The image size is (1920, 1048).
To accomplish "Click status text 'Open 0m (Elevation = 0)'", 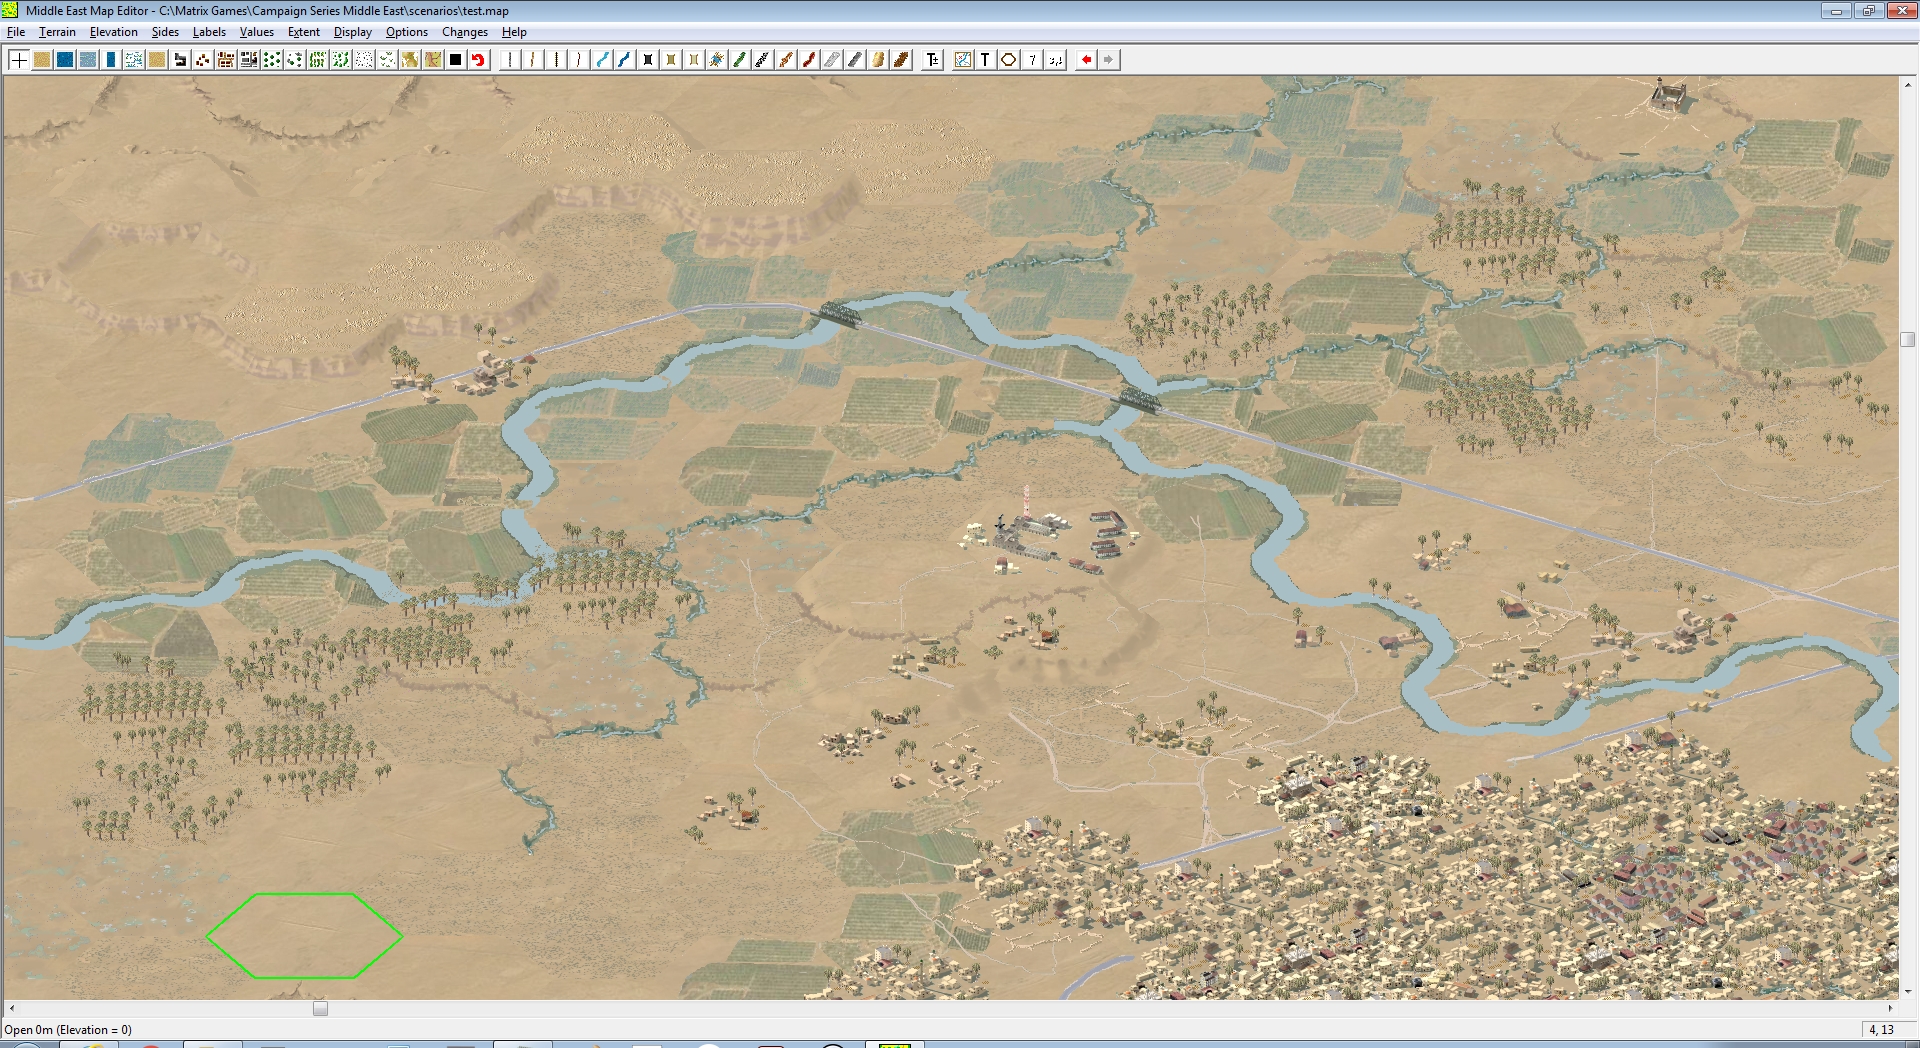I will pyautogui.click(x=68, y=1030).
